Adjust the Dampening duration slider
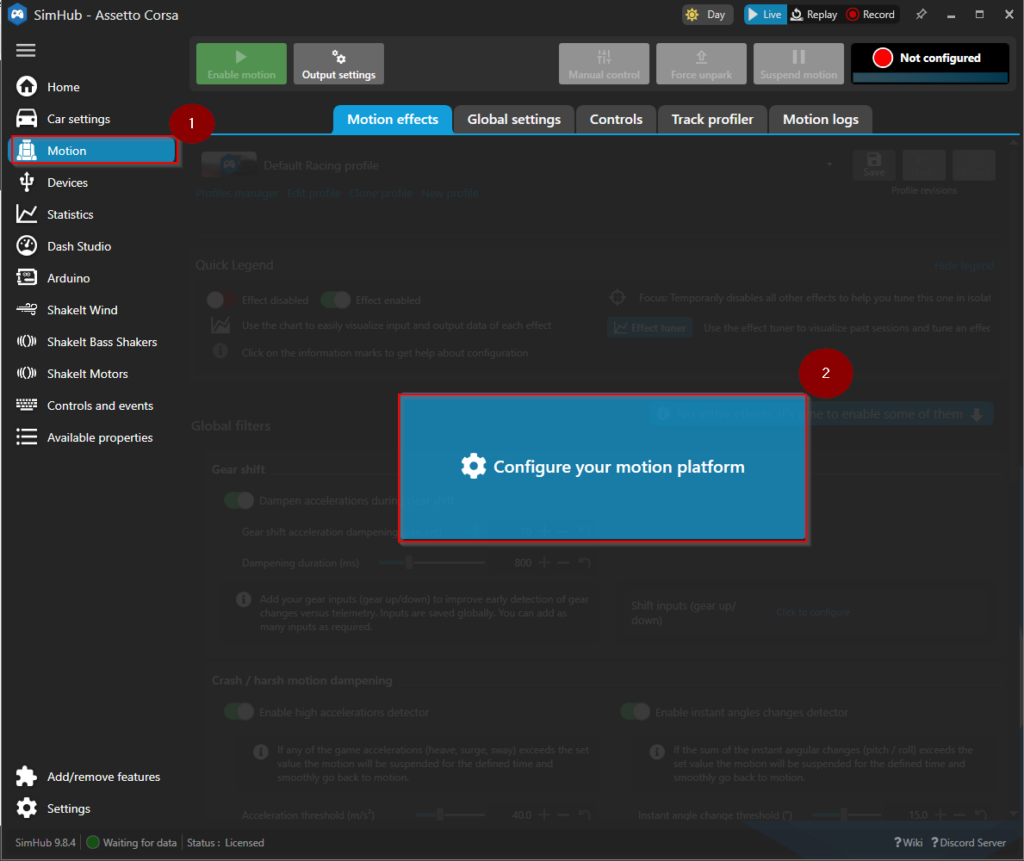This screenshot has height=861, width=1024. (x=432, y=562)
